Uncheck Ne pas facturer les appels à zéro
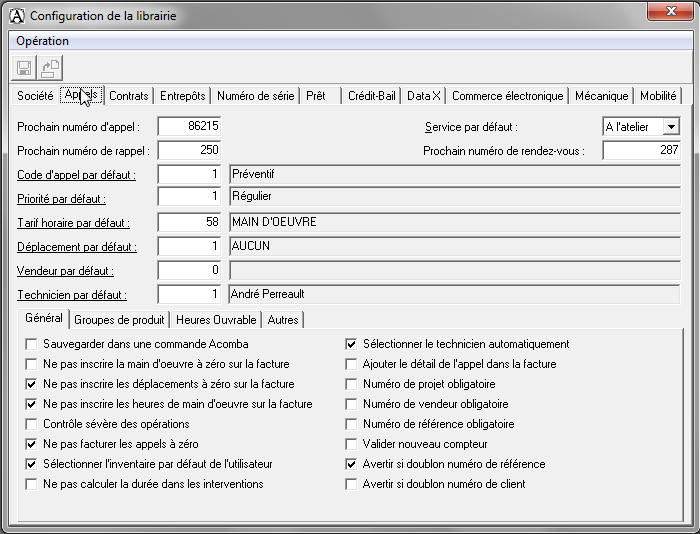 tap(33, 444)
